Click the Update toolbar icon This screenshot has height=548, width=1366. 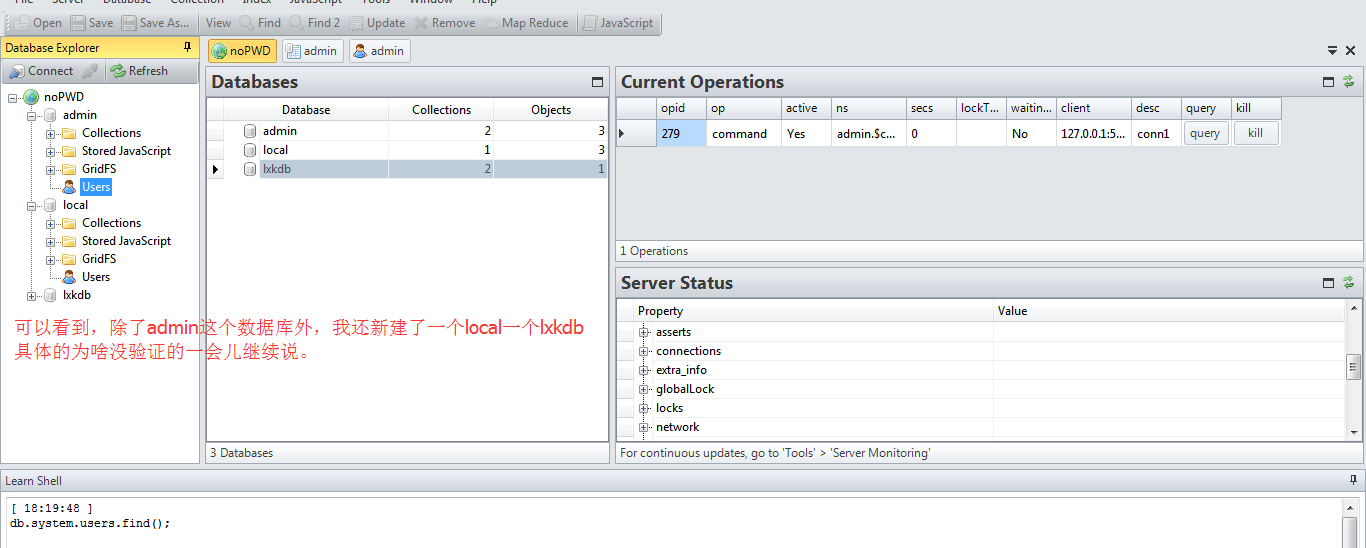pos(378,23)
